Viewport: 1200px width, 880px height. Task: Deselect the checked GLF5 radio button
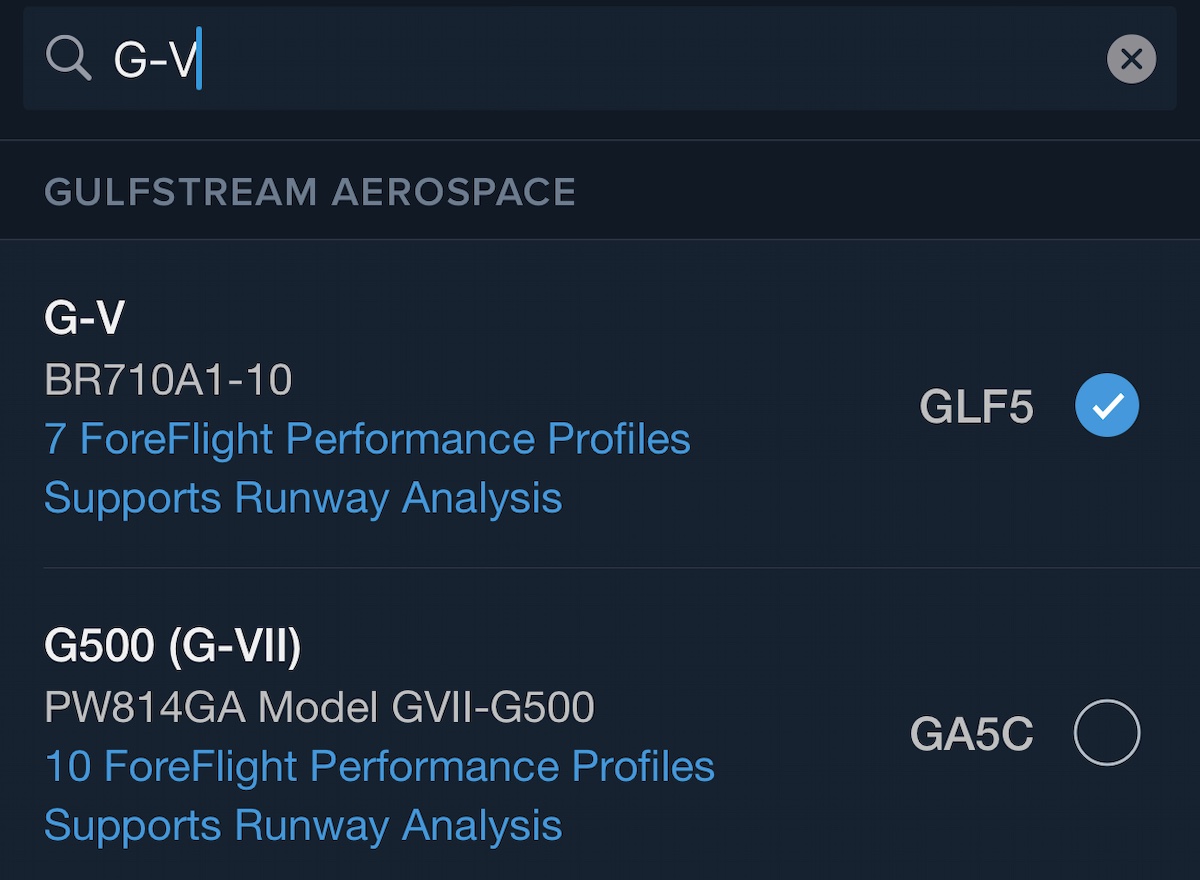[1107, 405]
